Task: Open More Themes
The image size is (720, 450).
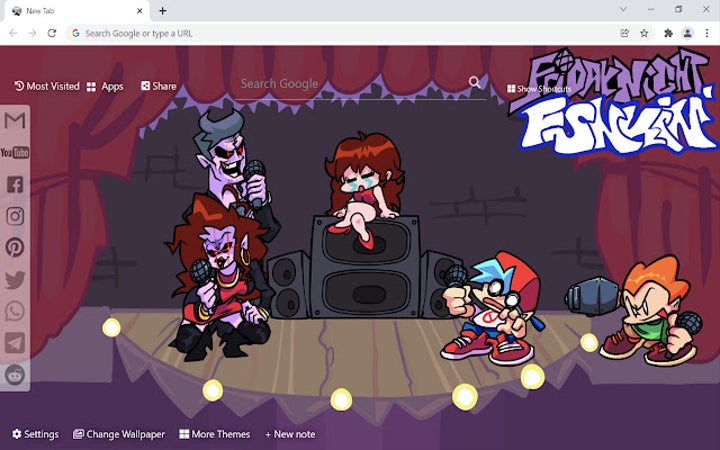Action: coord(214,434)
